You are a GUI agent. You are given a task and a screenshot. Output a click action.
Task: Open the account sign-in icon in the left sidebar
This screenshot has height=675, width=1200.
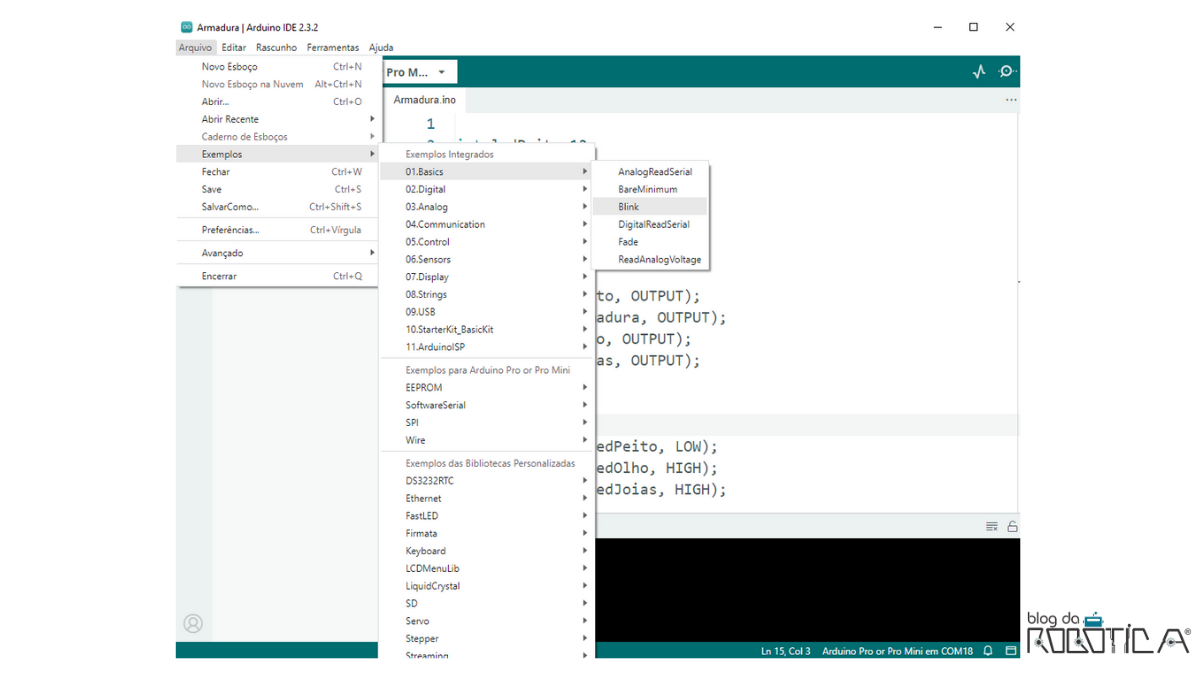pyautogui.click(x=193, y=623)
